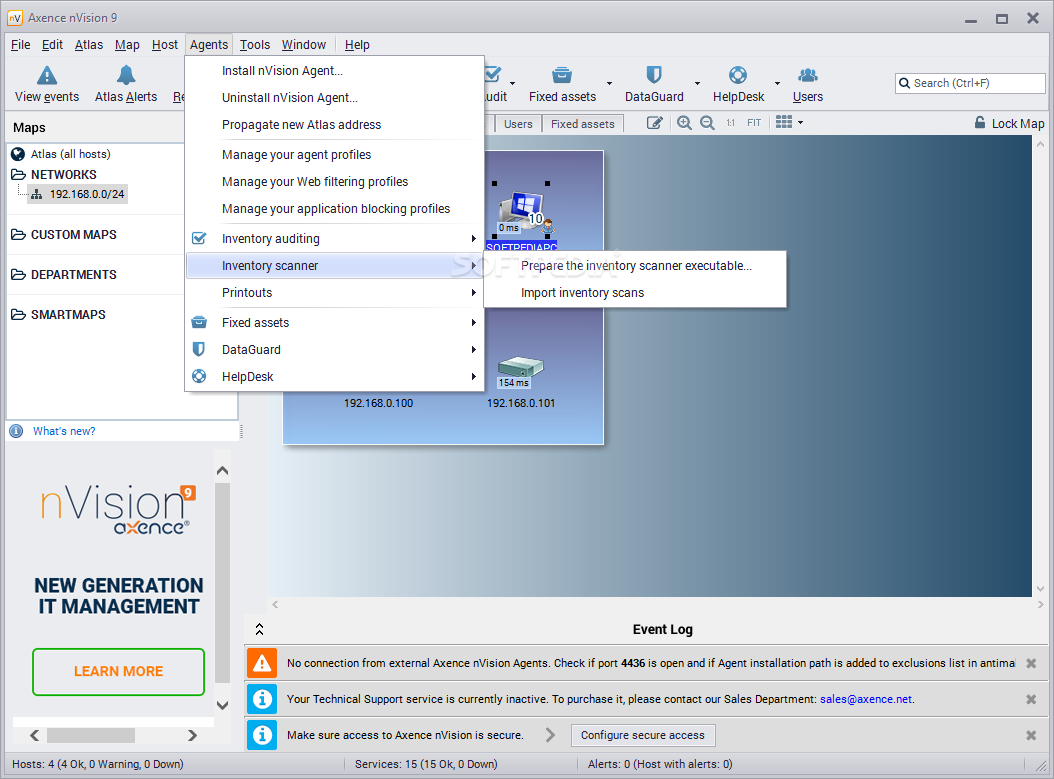Image resolution: width=1054 pixels, height=779 pixels.
Task: Open the sales@axence.net email link
Action: point(866,700)
